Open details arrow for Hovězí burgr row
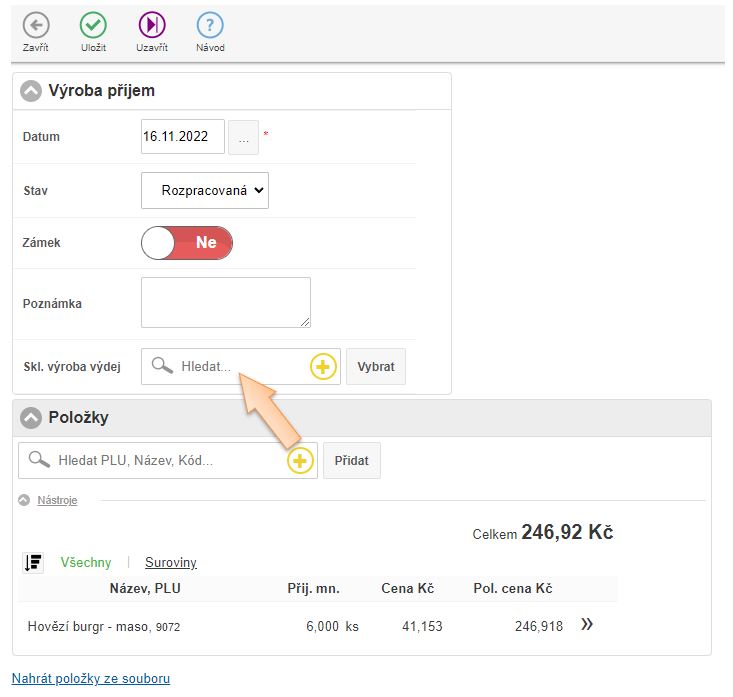This screenshot has height=697, width=733. click(587, 625)
